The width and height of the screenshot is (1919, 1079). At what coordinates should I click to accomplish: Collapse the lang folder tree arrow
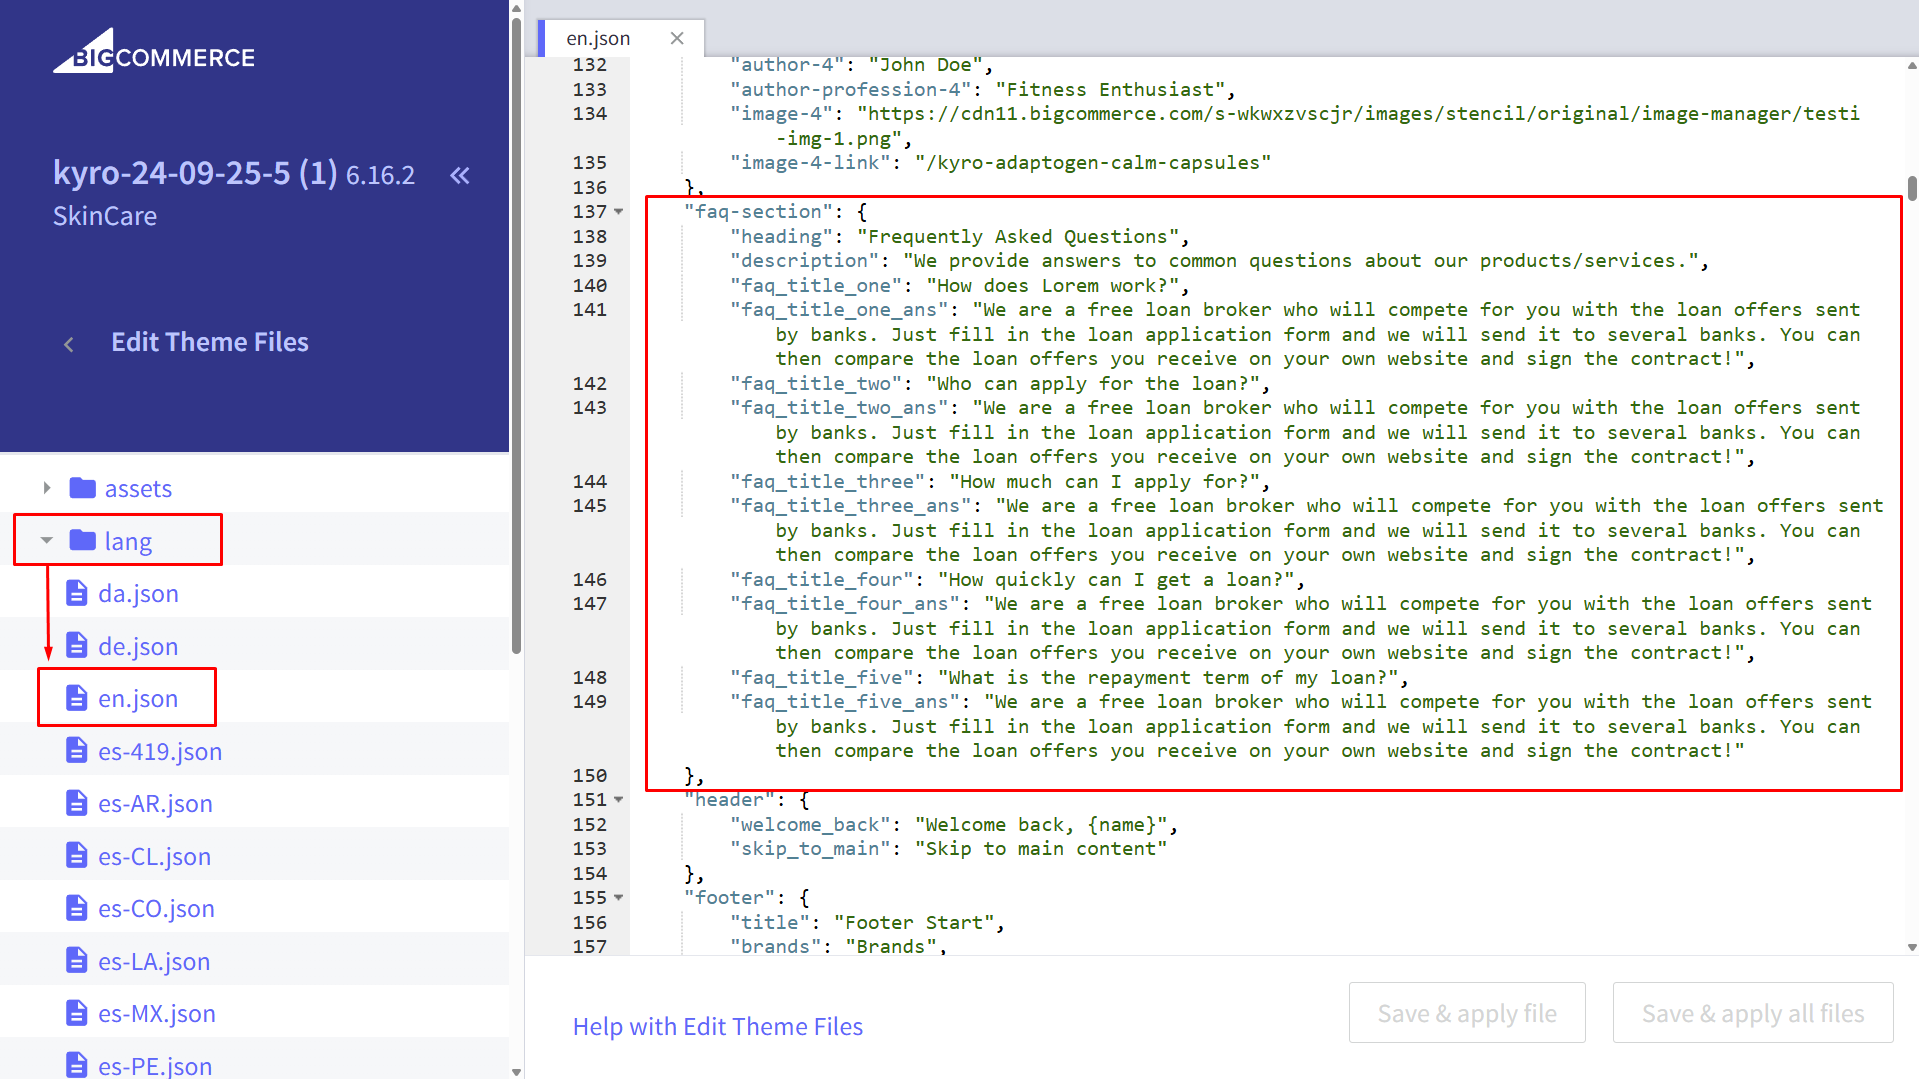tap(47, 541)
